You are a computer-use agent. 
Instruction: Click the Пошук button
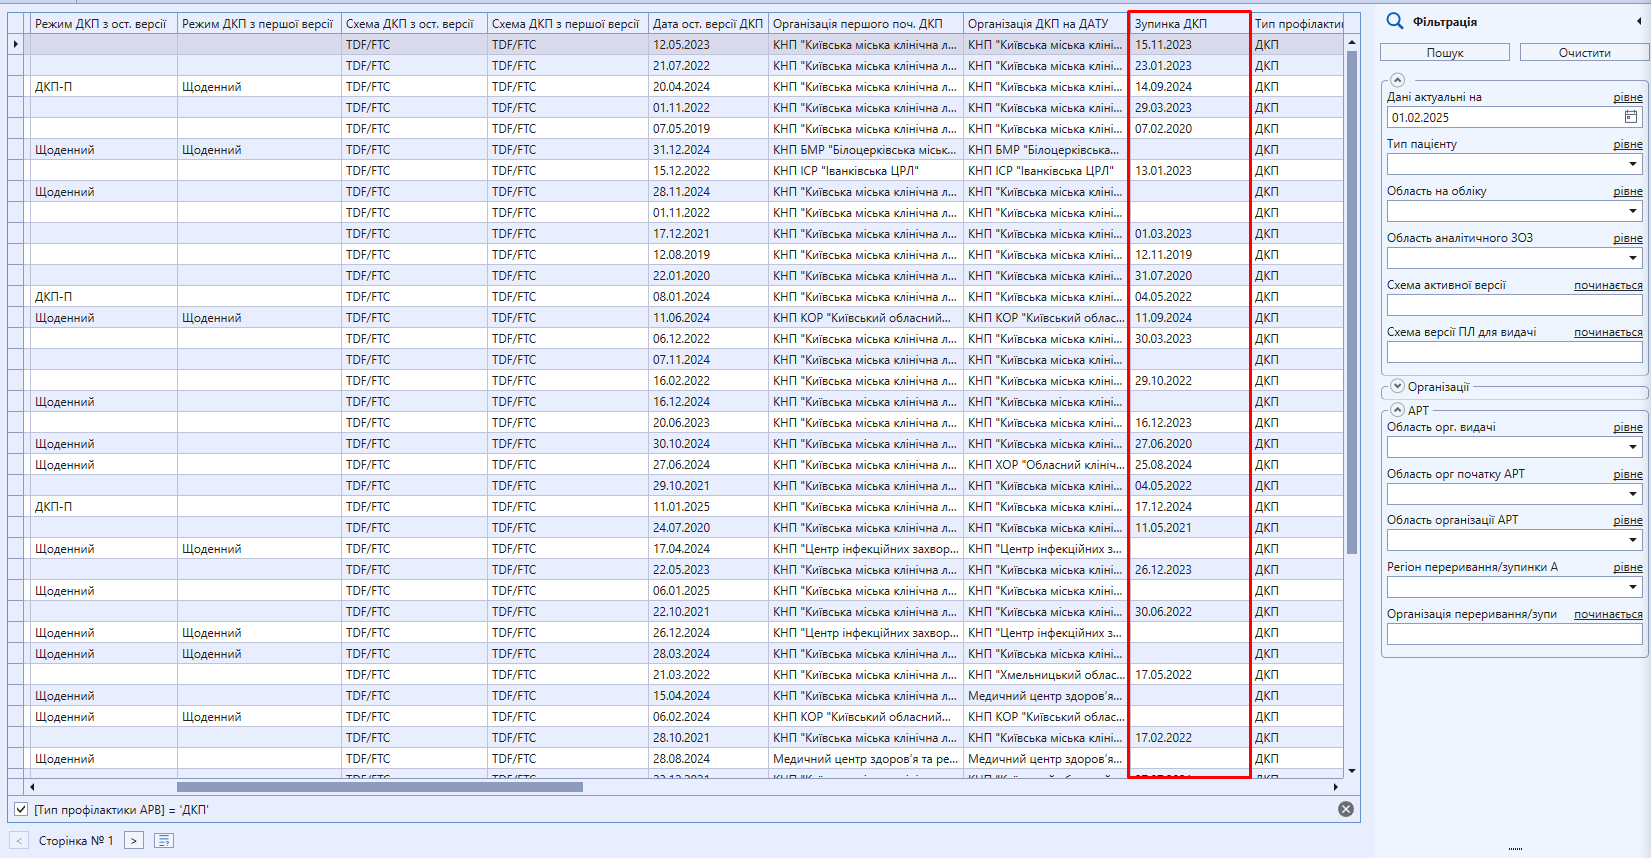point(1445,53)
